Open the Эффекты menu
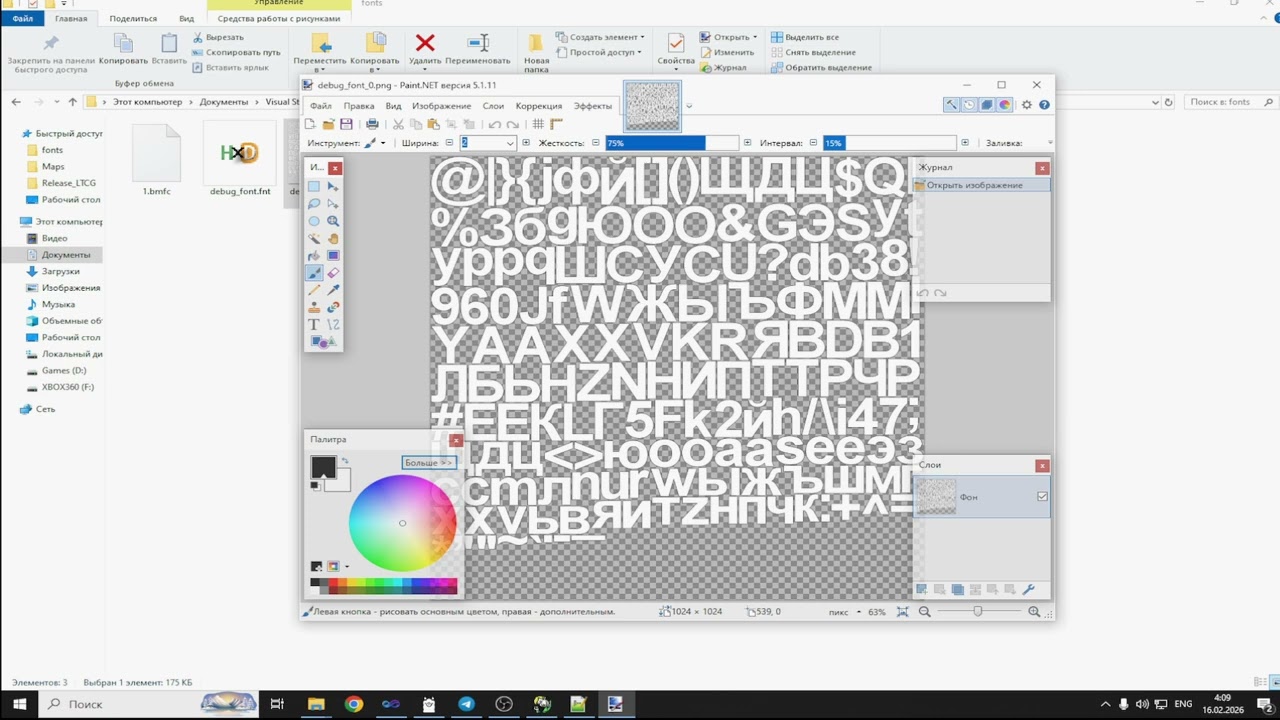This screenshot has height=720, width=1280. pyautogui.click(x=593, y=106)
